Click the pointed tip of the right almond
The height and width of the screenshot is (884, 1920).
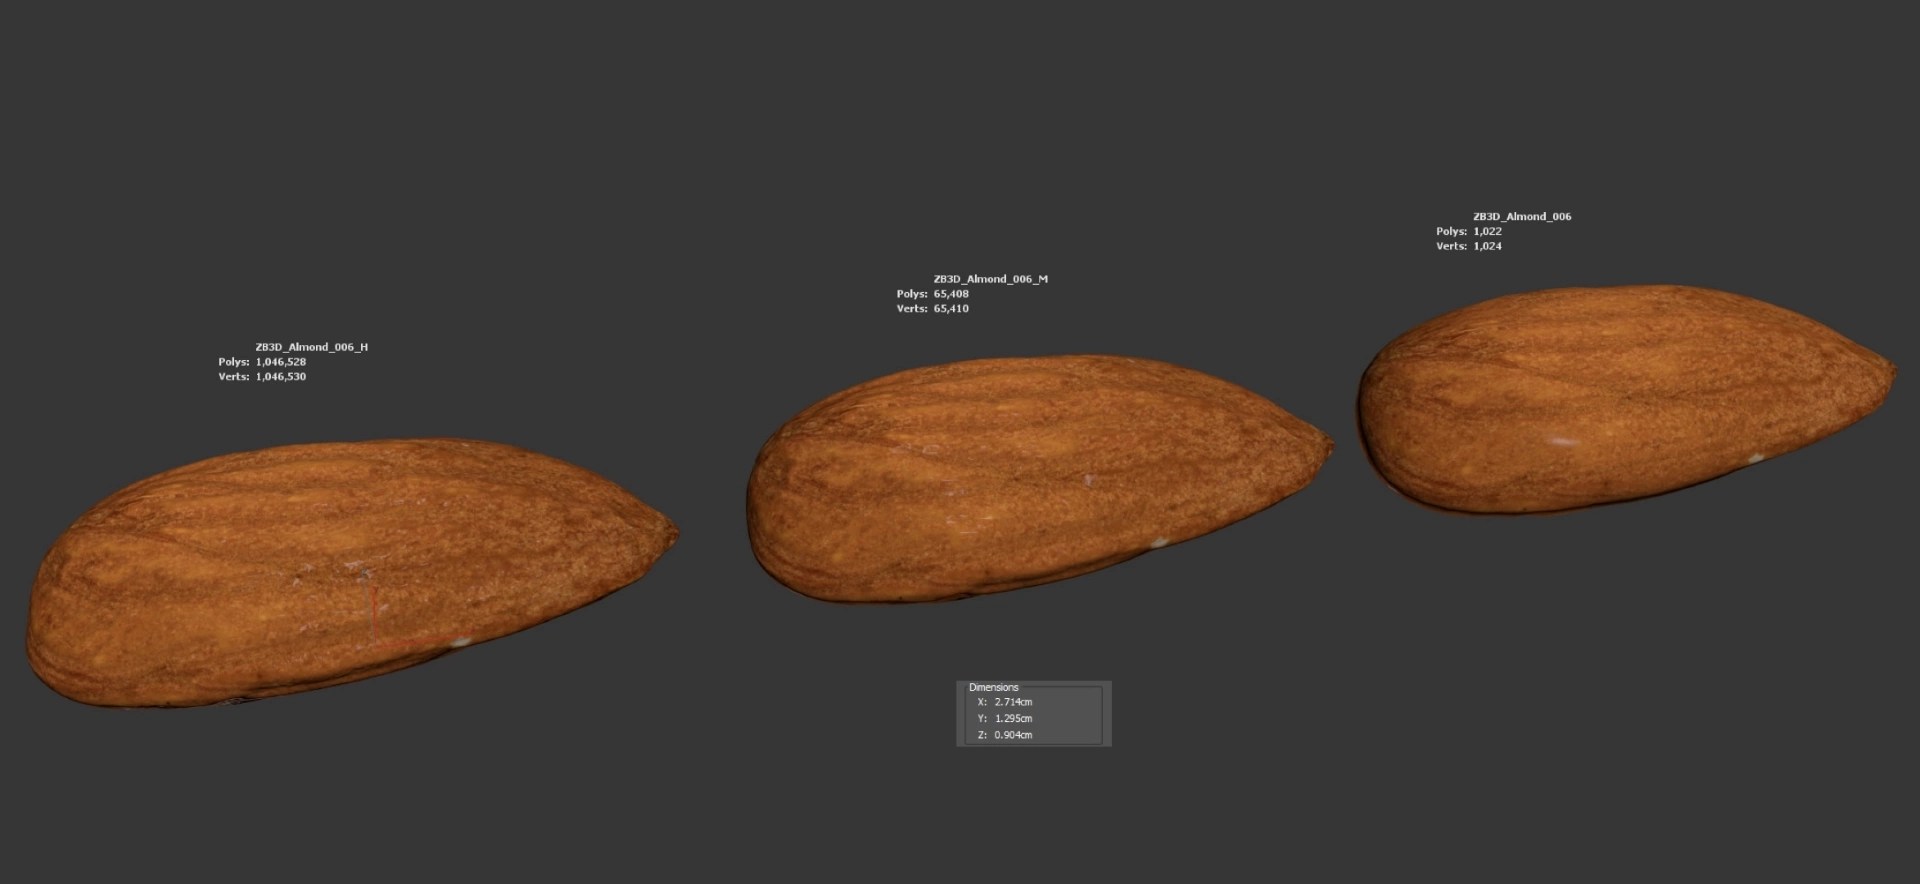coord(1889,370)
